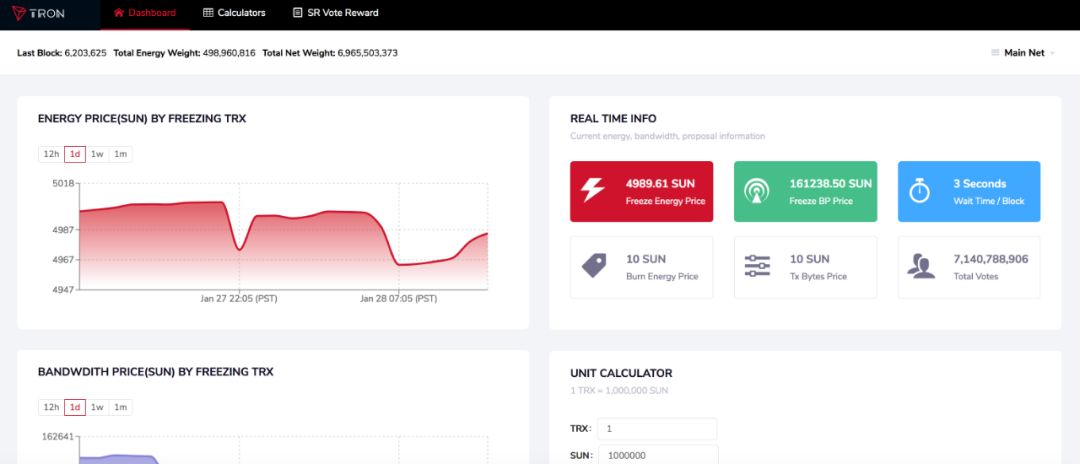Click the price tag Burn Energy icon

594,266
